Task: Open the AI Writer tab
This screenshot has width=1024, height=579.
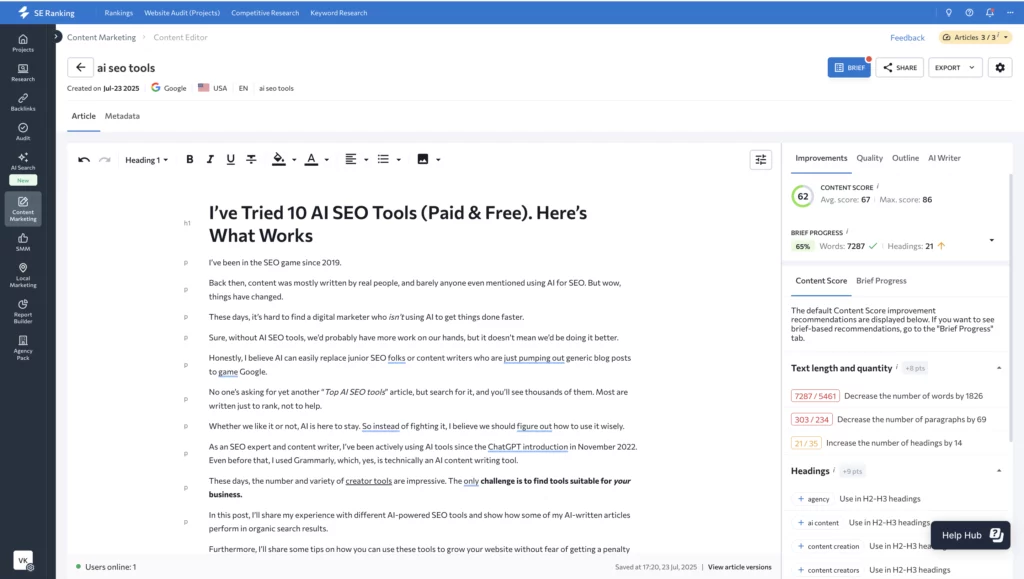Action: 944,157
